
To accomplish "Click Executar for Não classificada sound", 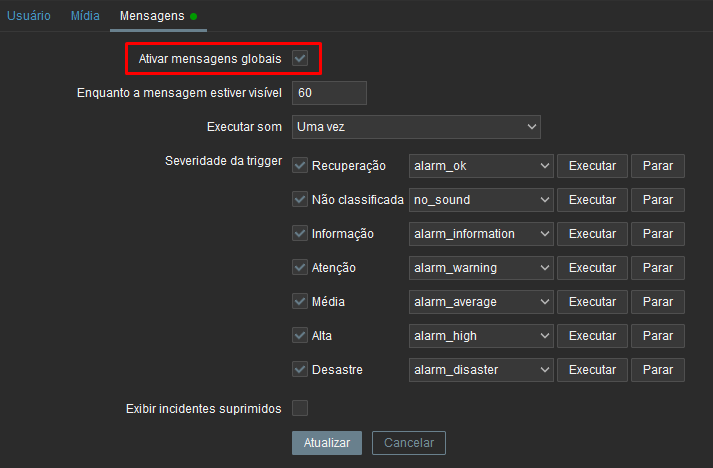I will pos(592,200).
